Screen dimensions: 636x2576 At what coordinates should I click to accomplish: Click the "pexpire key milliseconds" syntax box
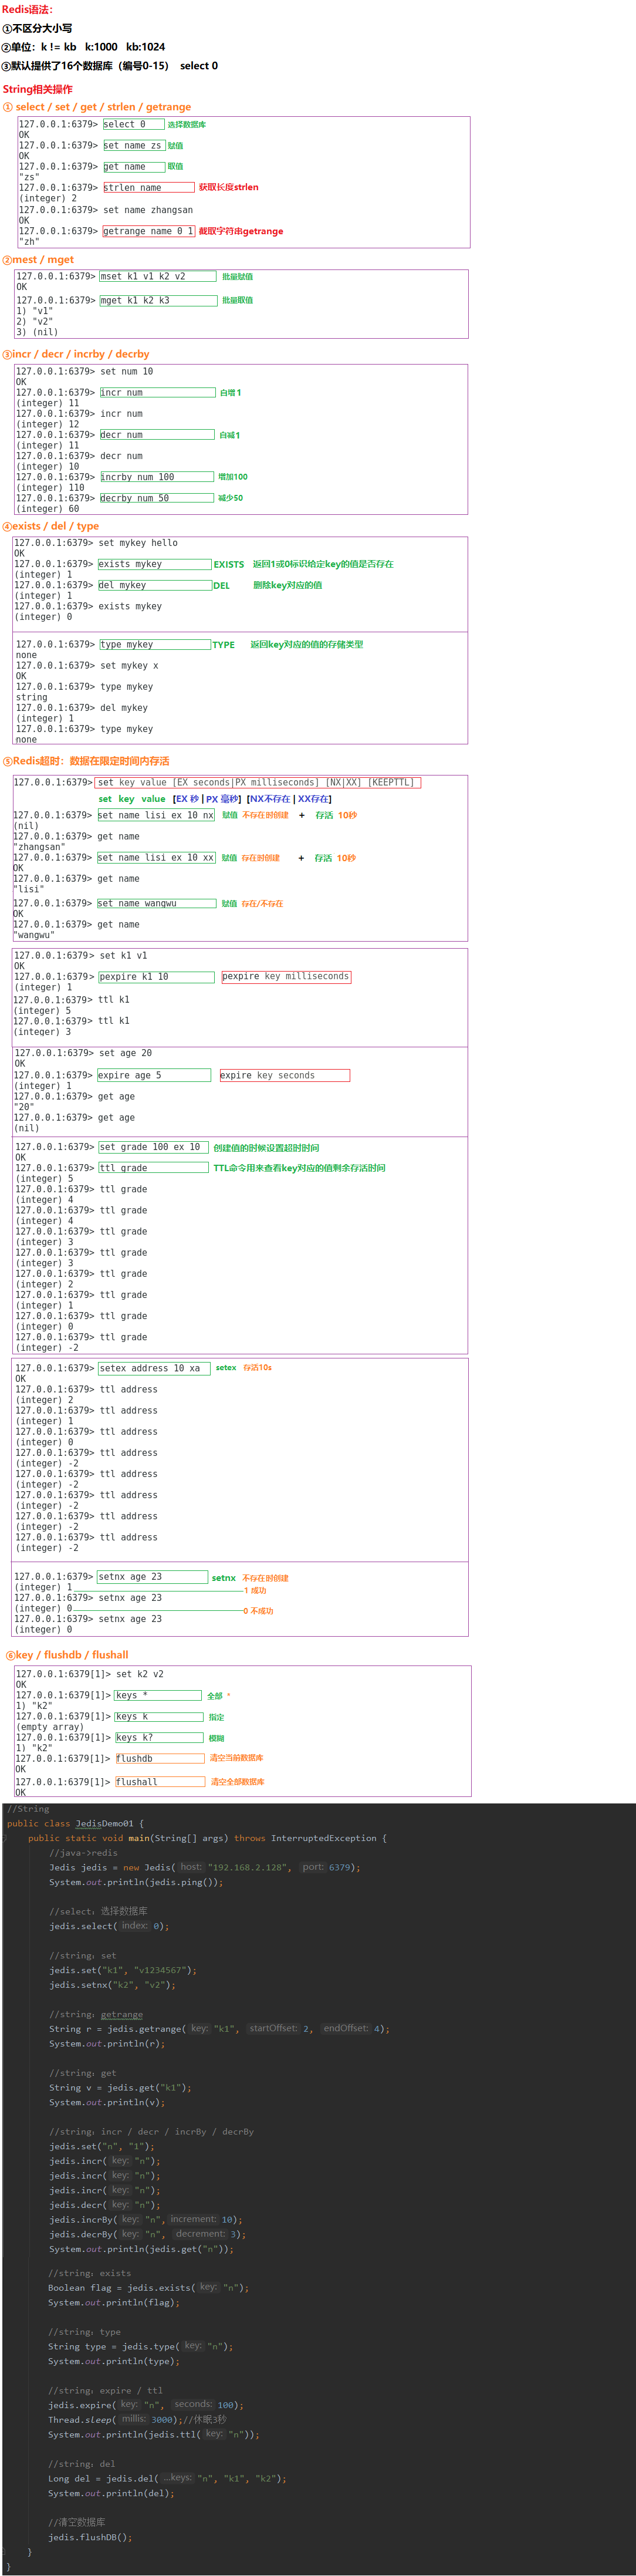point(285,976)
